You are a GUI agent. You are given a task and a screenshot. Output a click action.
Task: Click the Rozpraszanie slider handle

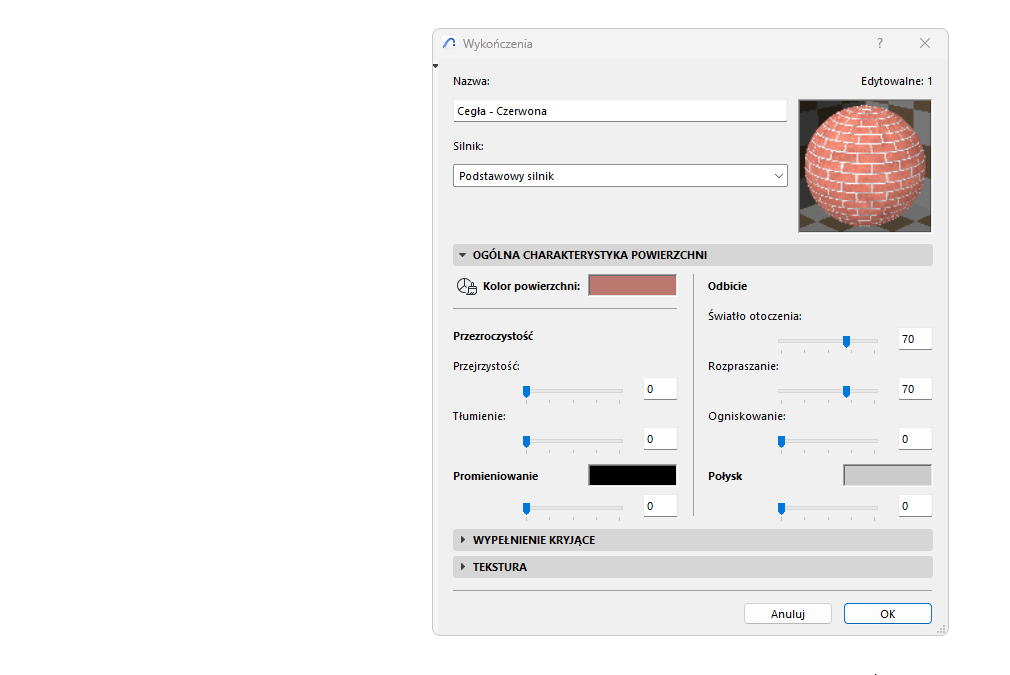pyautogui.click(x=848, y=392)
